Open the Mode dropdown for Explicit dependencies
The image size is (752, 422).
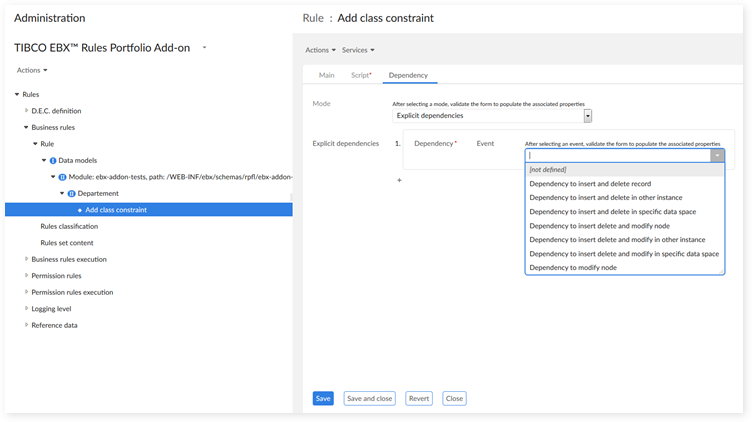pos(588,116)
